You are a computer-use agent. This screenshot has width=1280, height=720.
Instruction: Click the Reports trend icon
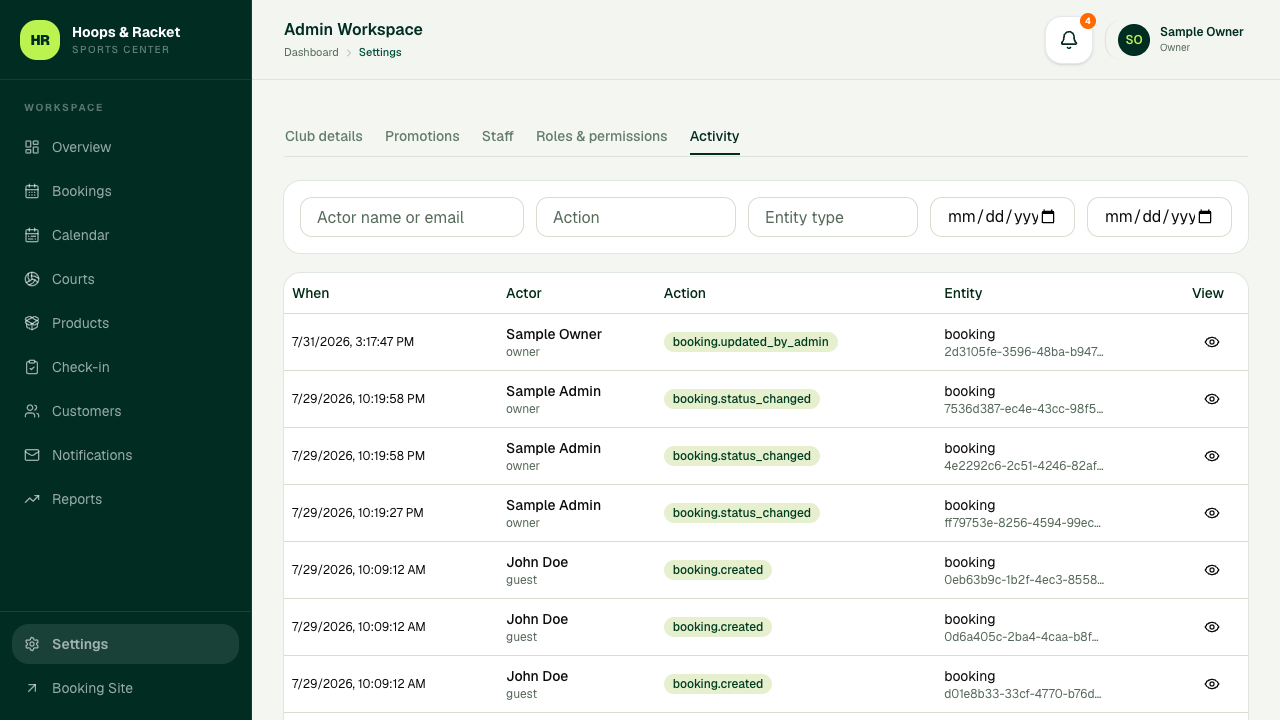pos(32,499)
